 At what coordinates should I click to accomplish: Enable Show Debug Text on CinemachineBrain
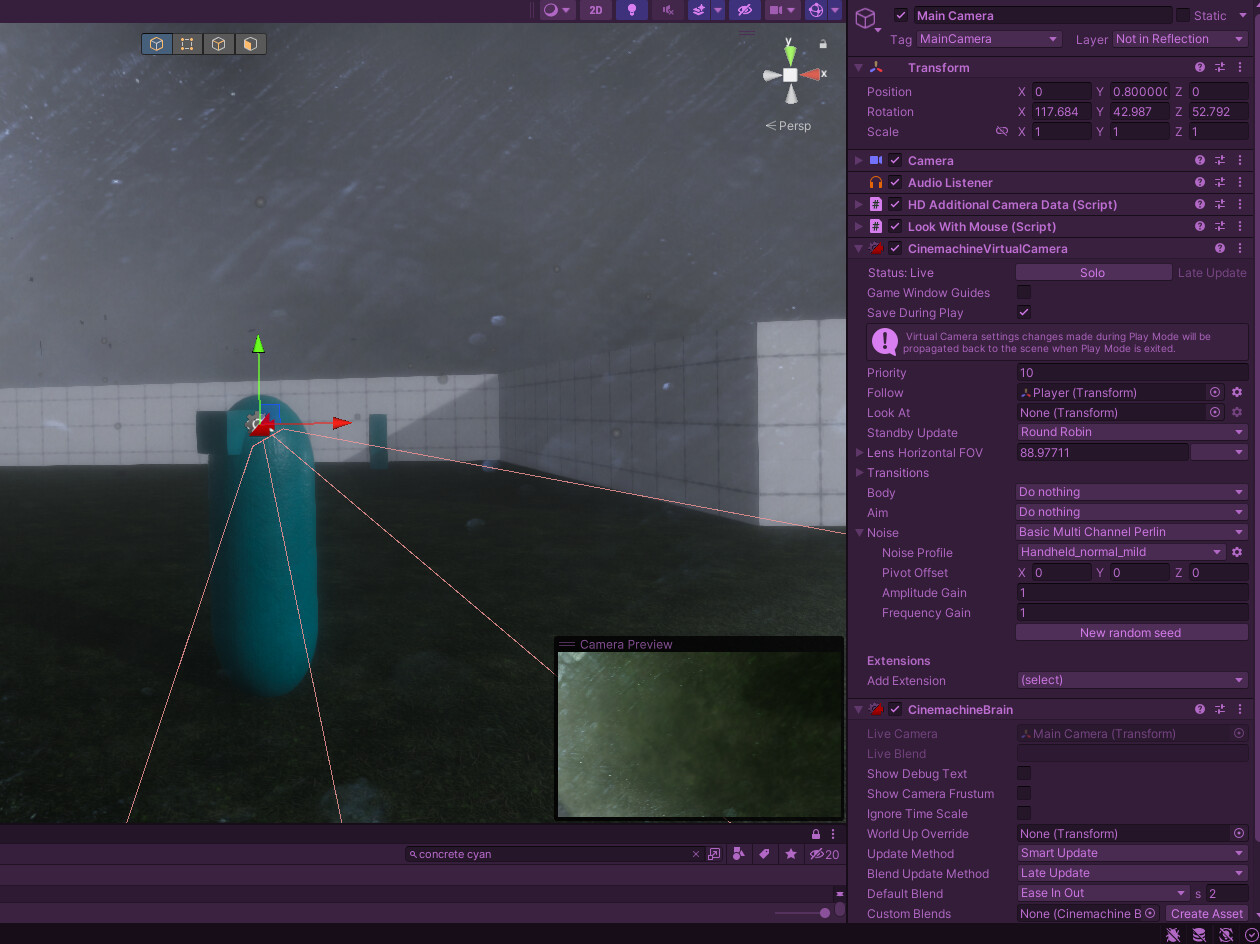[1023, 773]
